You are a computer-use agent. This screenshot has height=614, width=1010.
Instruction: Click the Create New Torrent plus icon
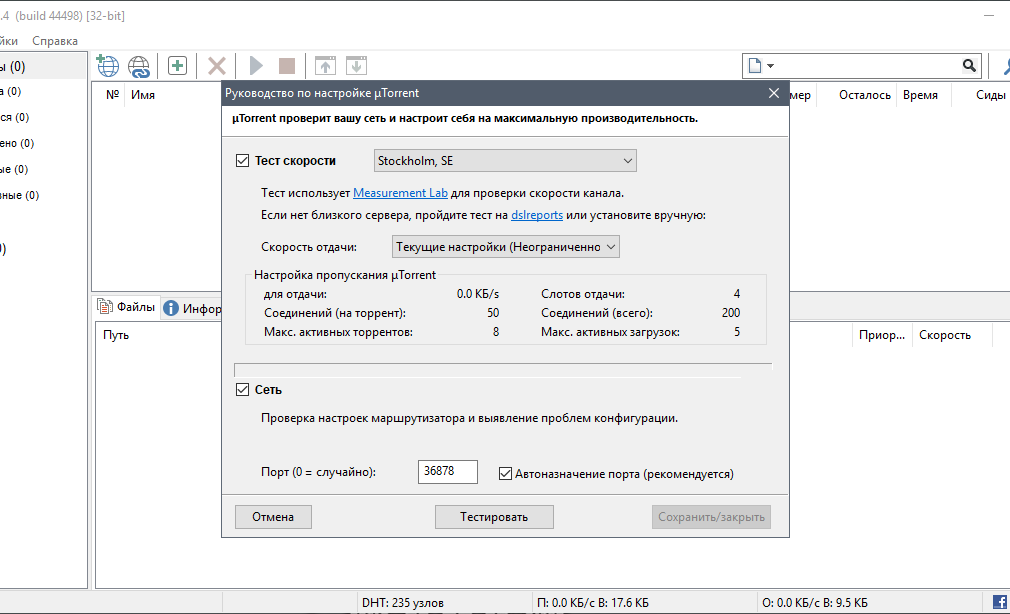point(177,65)
